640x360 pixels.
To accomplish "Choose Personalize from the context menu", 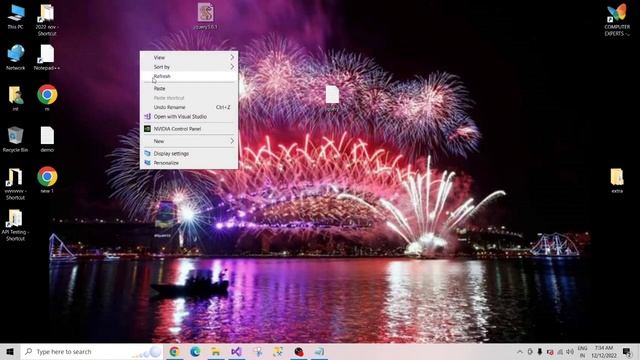I will pyautogui.click(x=189, y=163).
